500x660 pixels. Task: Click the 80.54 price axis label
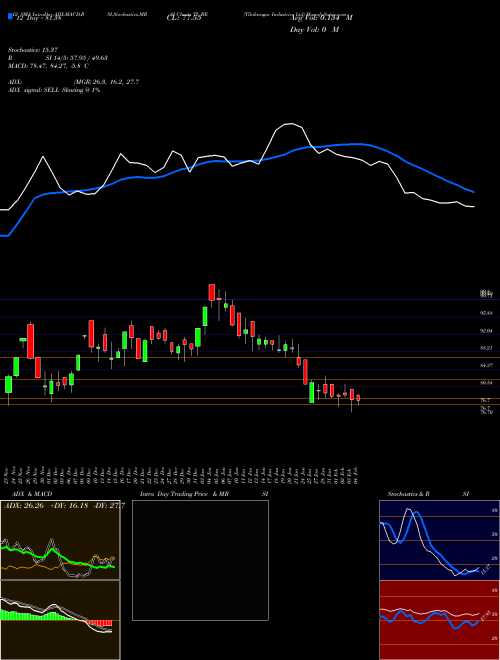point(486,383)
